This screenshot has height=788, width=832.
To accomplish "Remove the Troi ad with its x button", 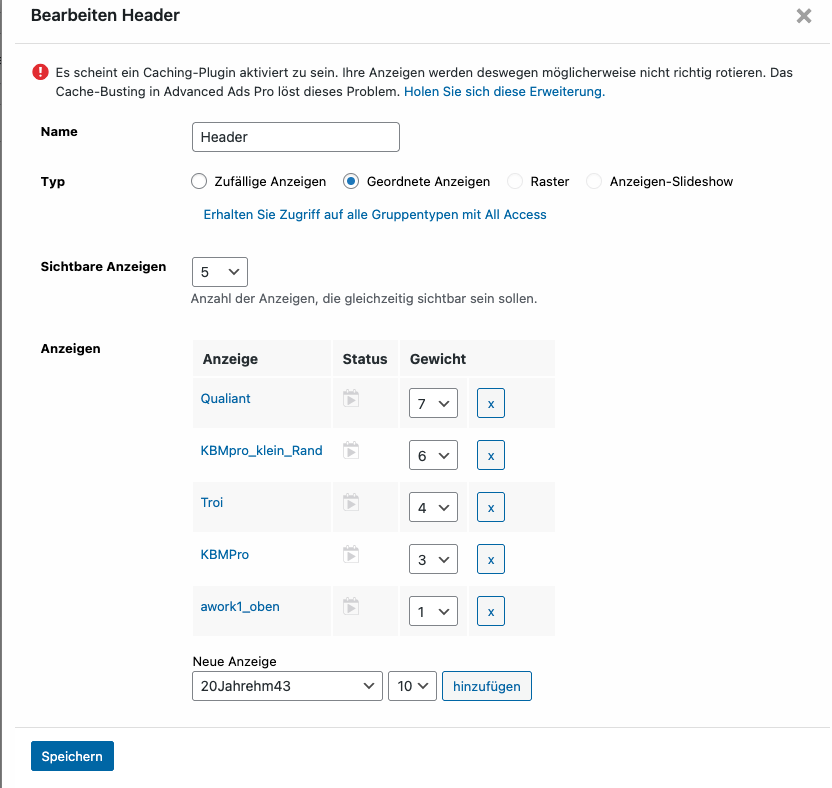I will [x=491, y=507].
